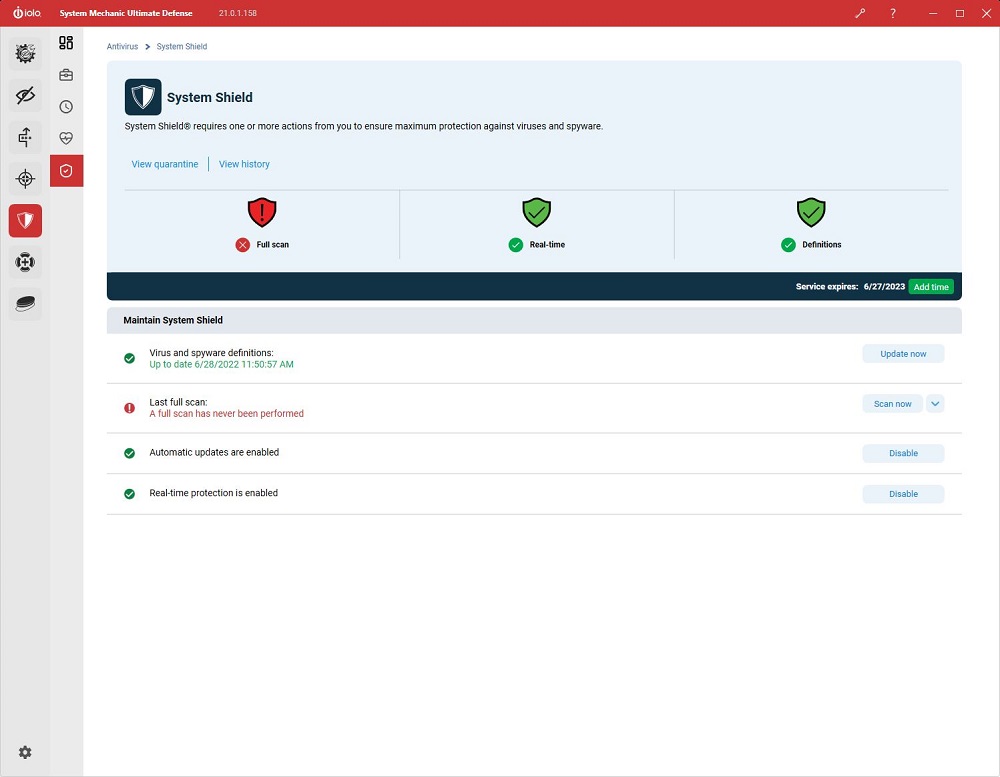Disable real-time protection
Image resolution: width=1000 pixels, height=777 pixels.
(903, 494)
